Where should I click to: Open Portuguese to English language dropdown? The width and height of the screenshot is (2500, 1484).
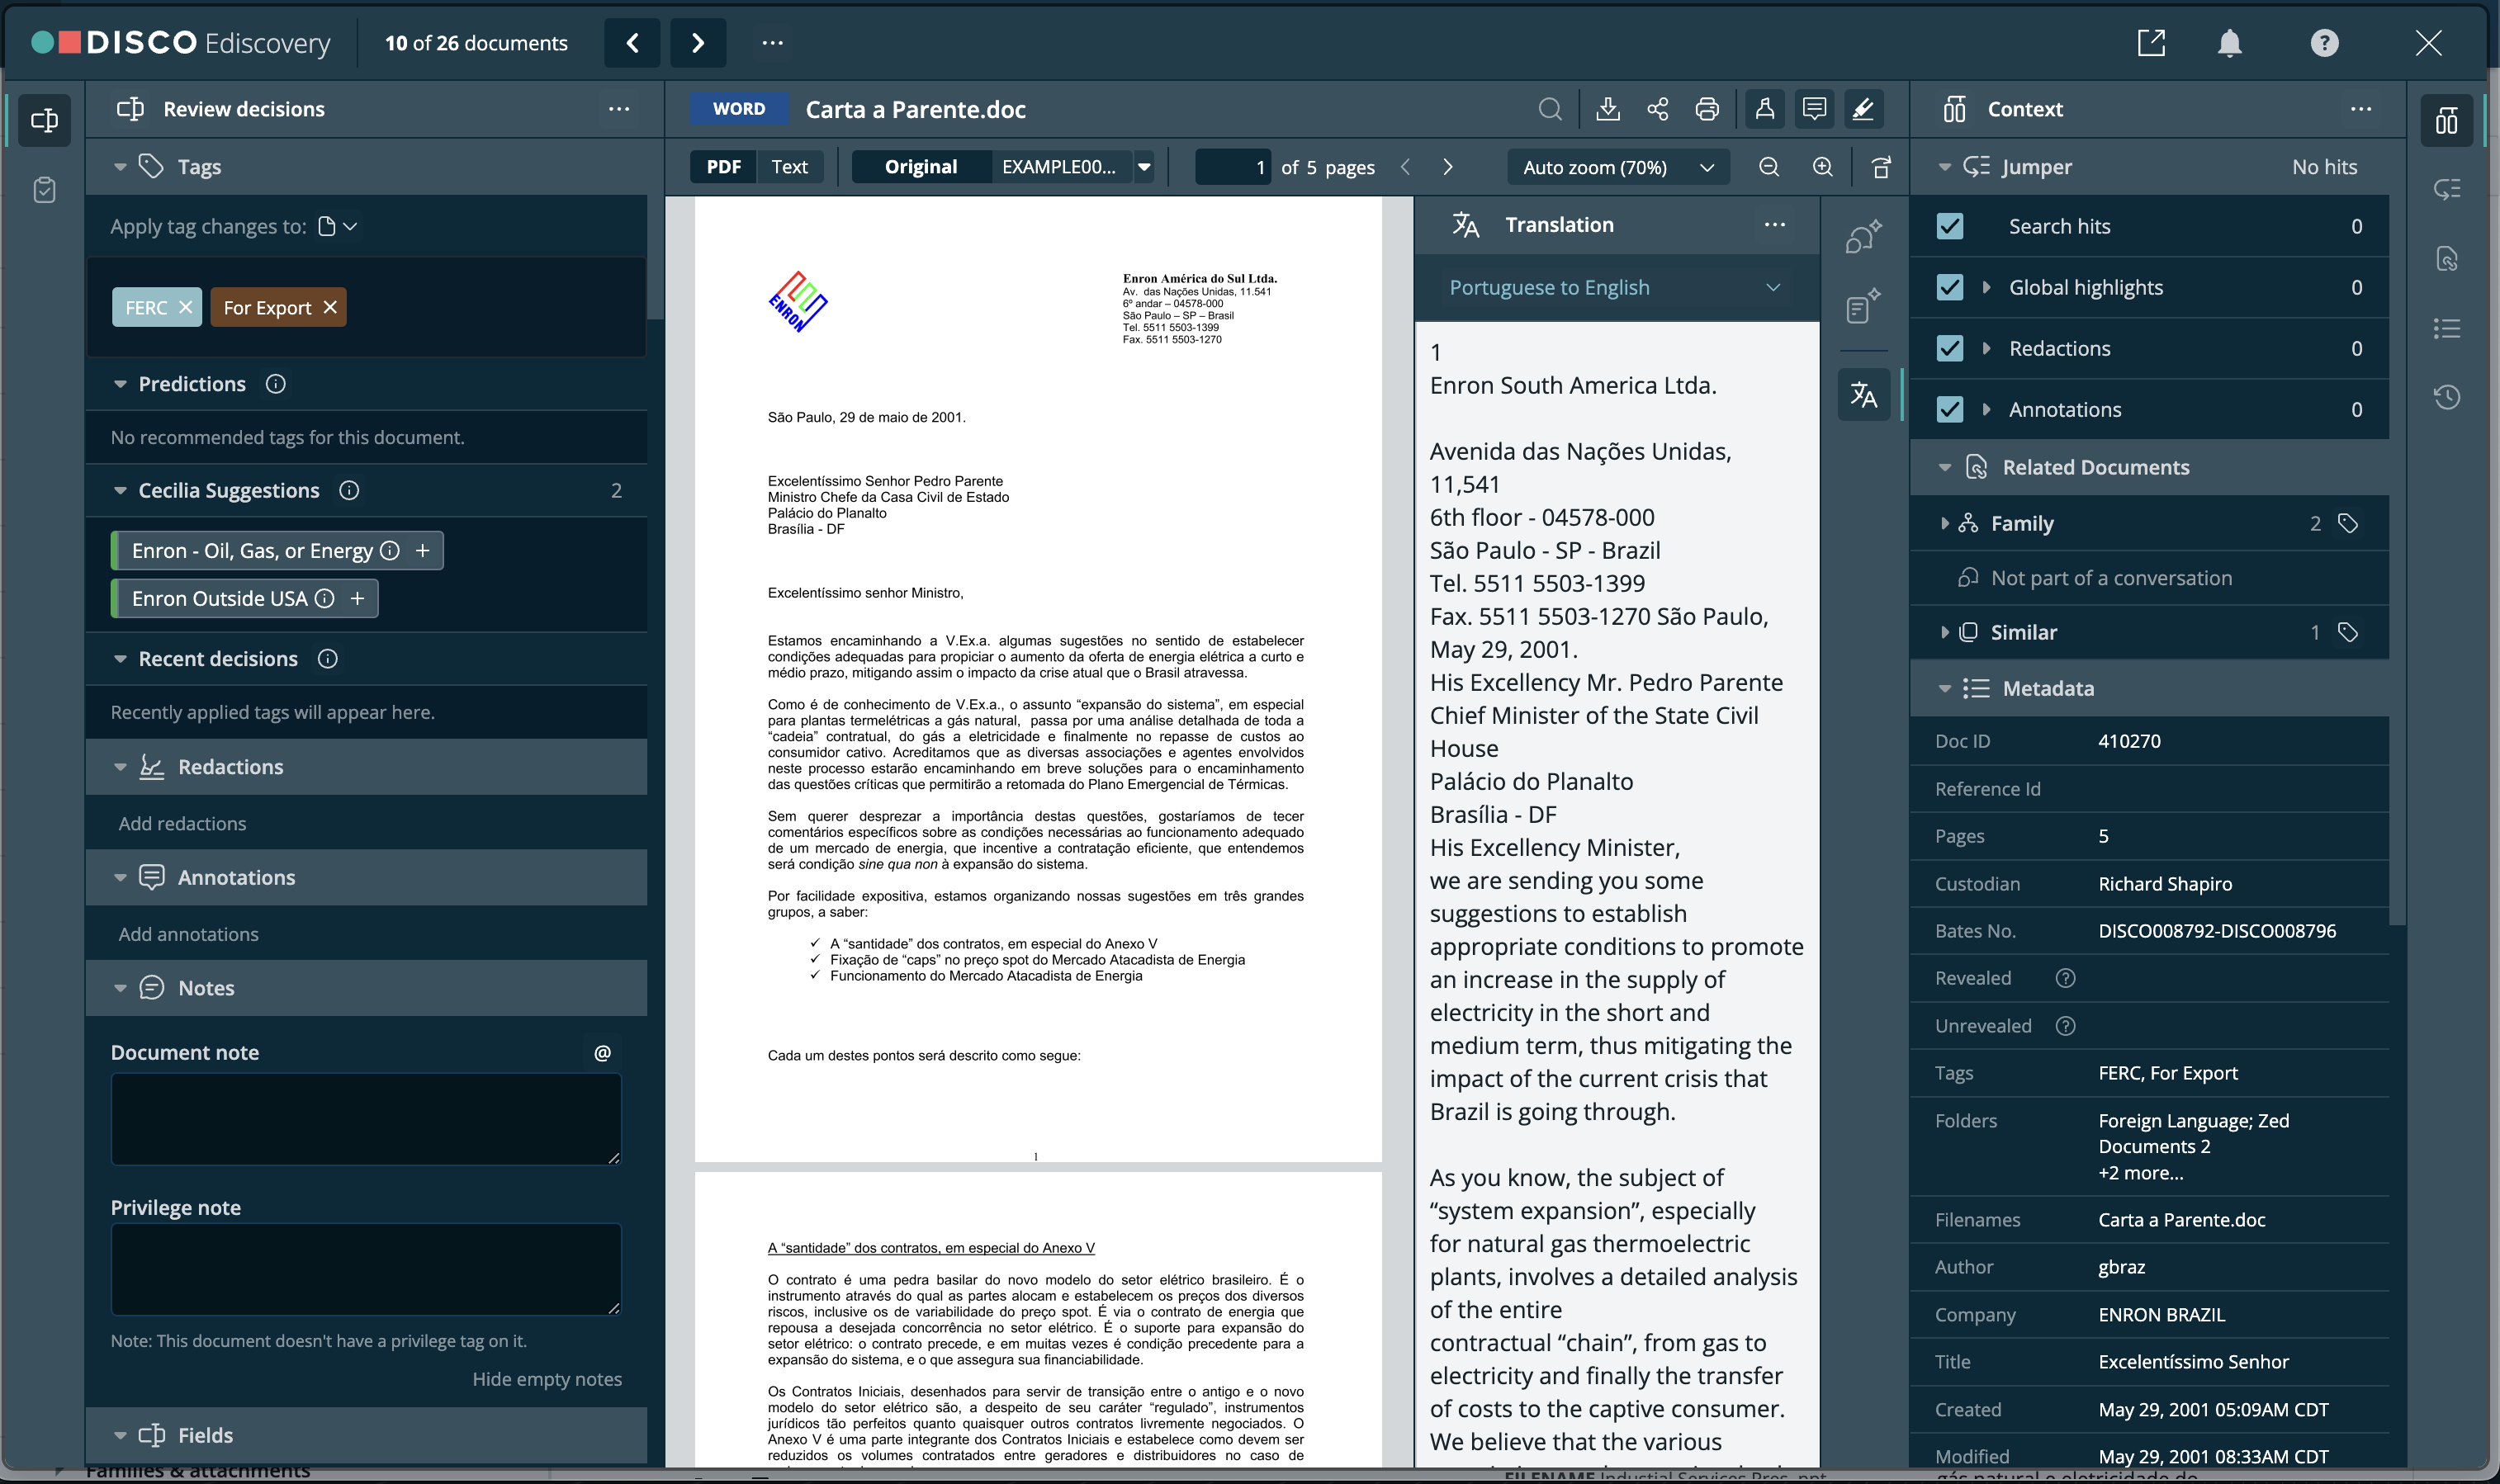point(1616,287)
